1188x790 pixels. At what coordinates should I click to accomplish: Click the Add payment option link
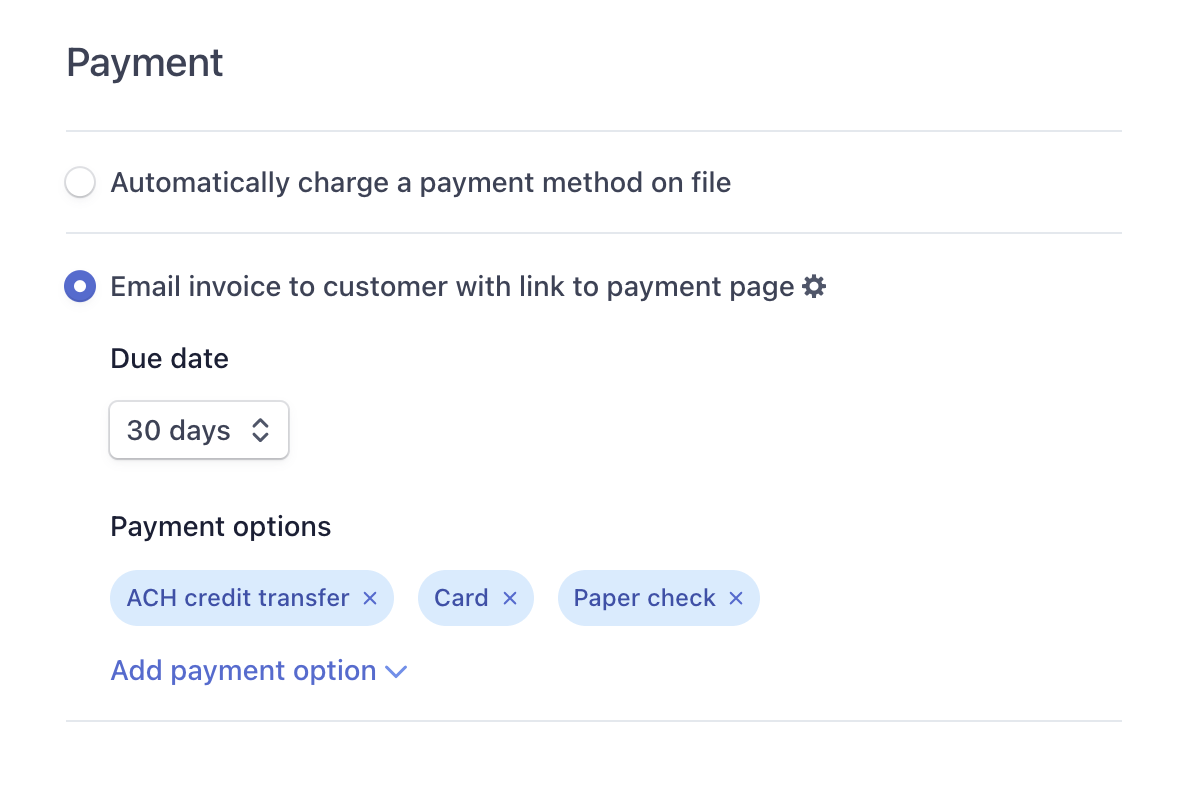pos(243,670)
